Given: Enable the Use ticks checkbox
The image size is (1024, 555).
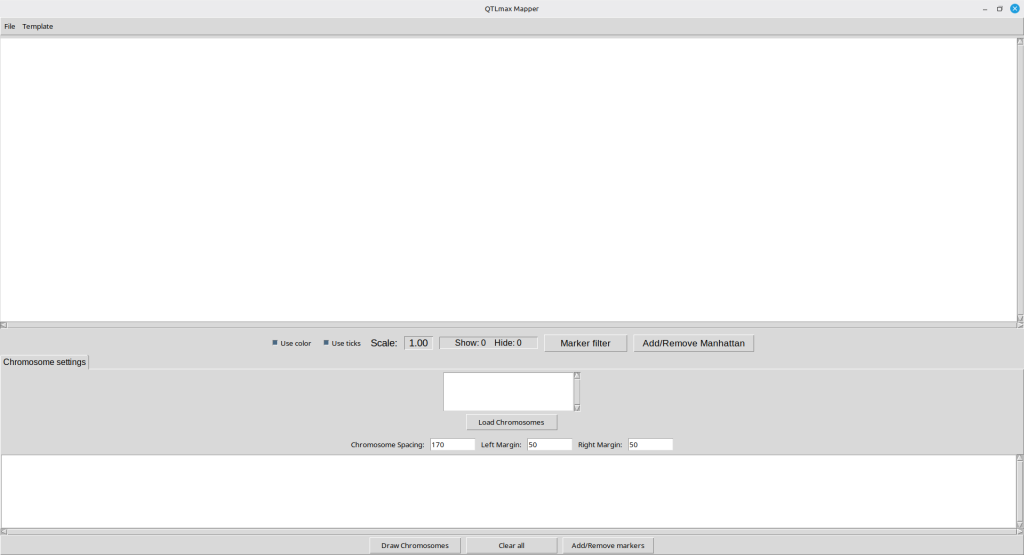Looking at the screenshot, I should point(326,343).
